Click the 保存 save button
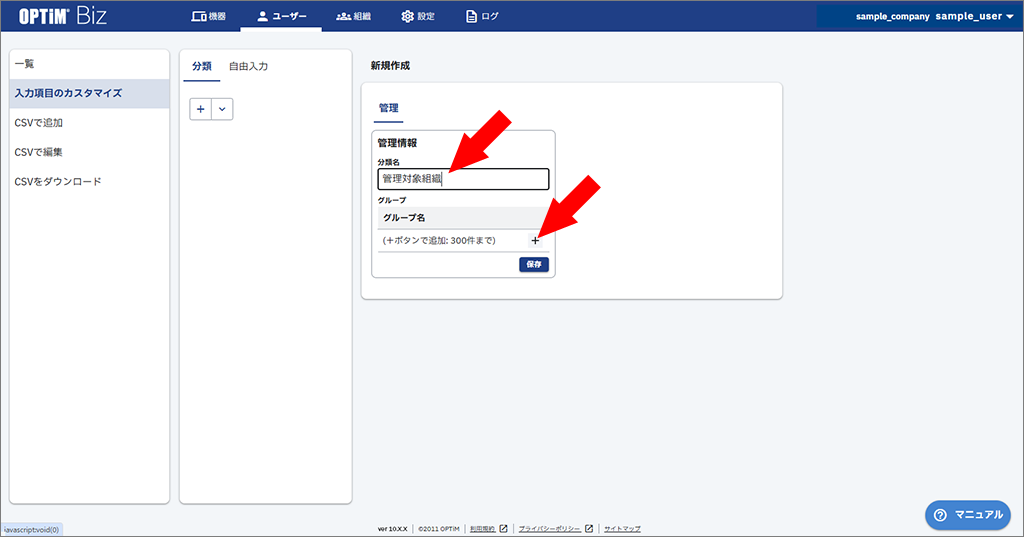This screenshot has width=1024, height=537. 534,265
